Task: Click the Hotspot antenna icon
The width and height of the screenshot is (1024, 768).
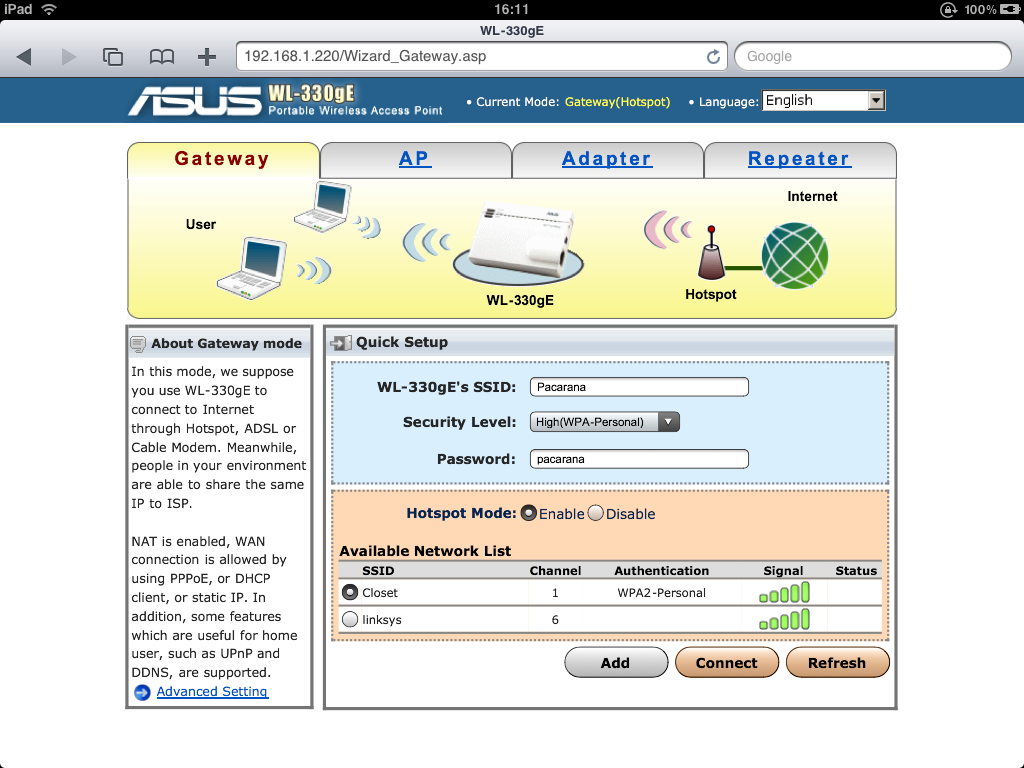Action: pyautogui.click(x=711, y=253)
